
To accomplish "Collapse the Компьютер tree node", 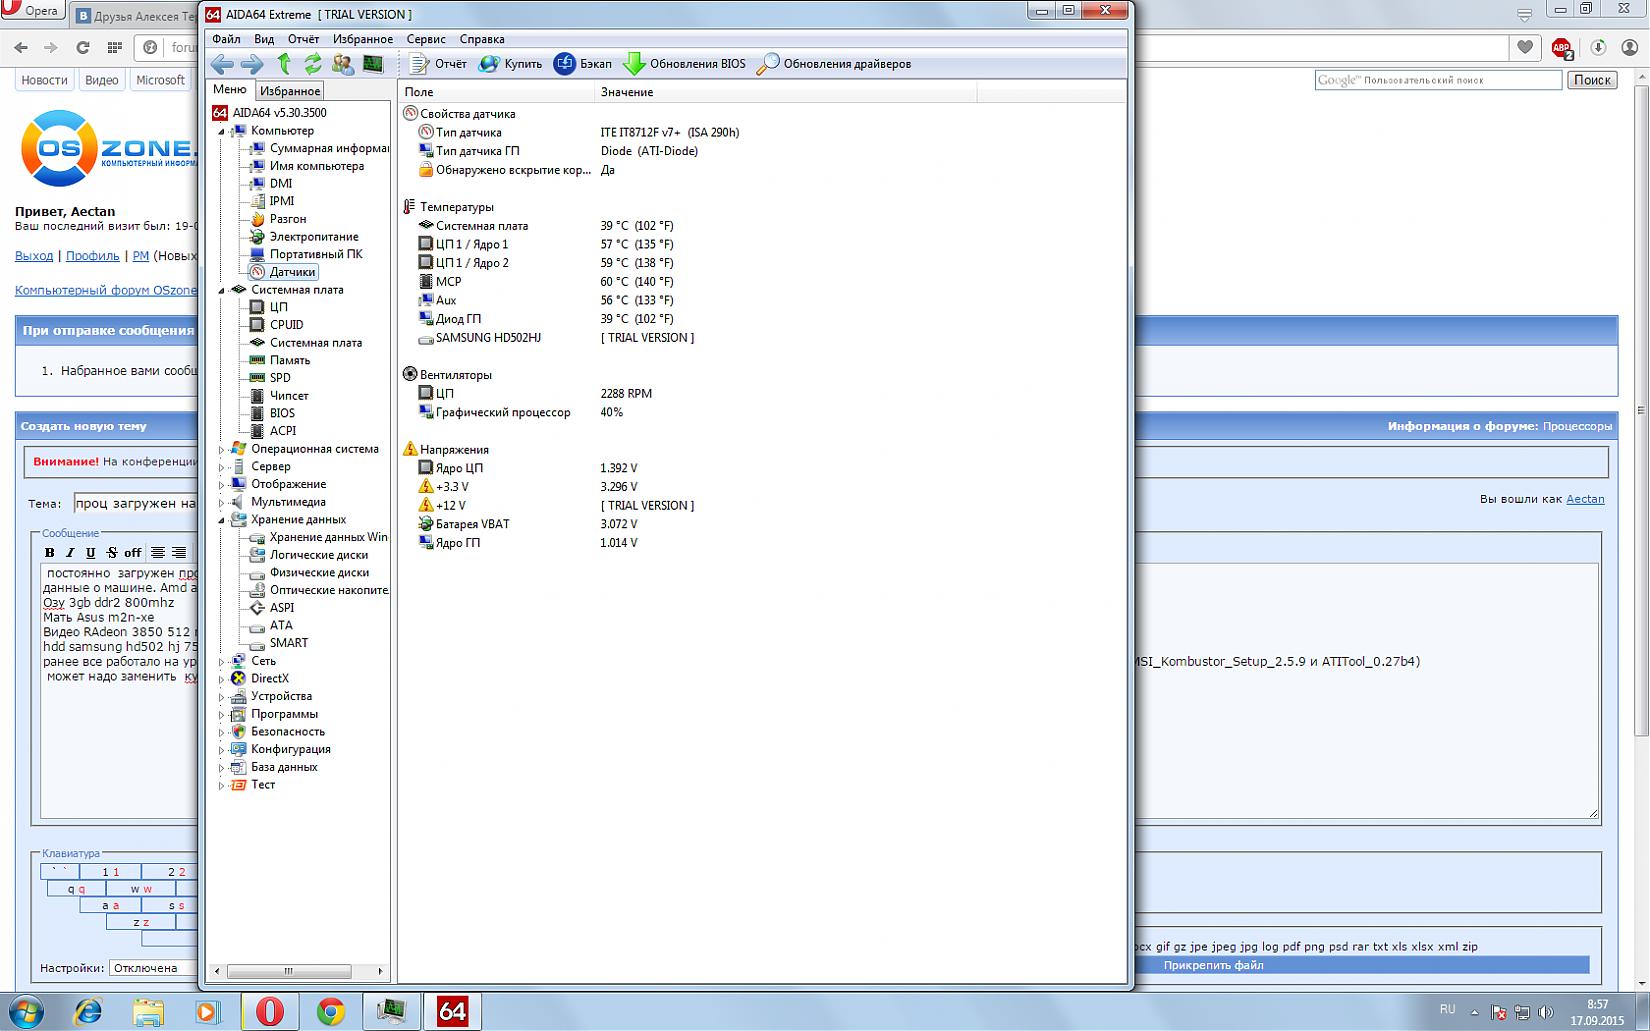I will tap(222, 132).
